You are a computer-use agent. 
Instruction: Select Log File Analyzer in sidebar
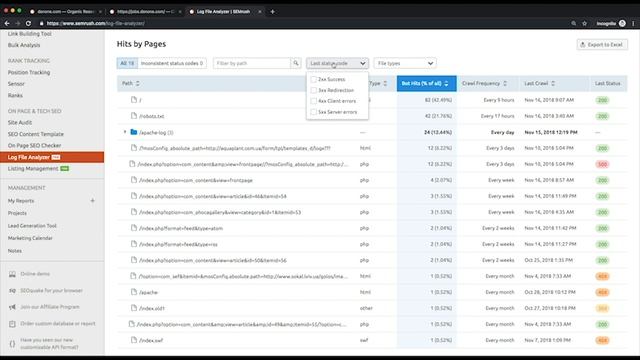52,157
